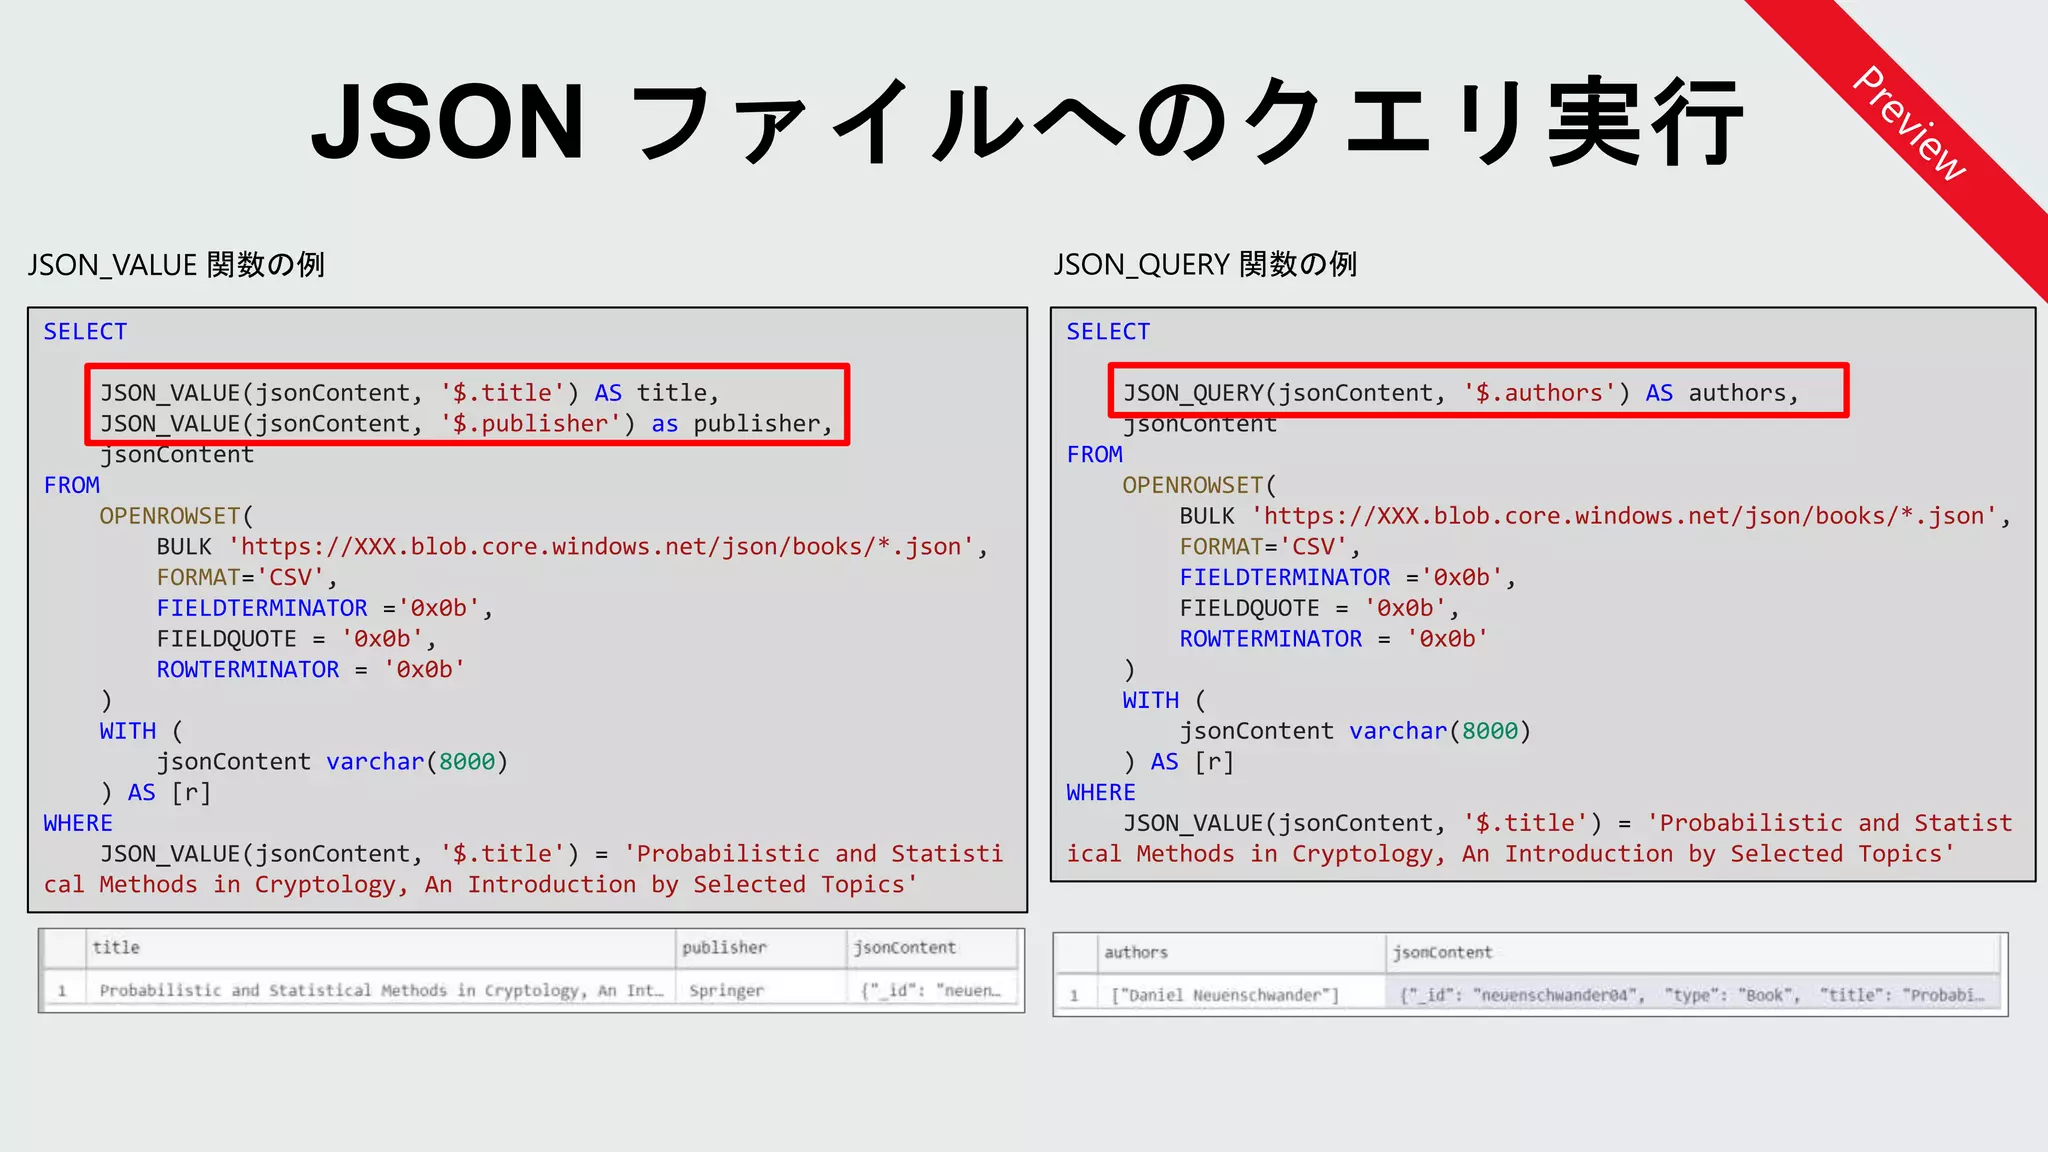Click FIELDTERMINATOR line in left code box
The image size is (2048, 1152).
tap(325, 608)
